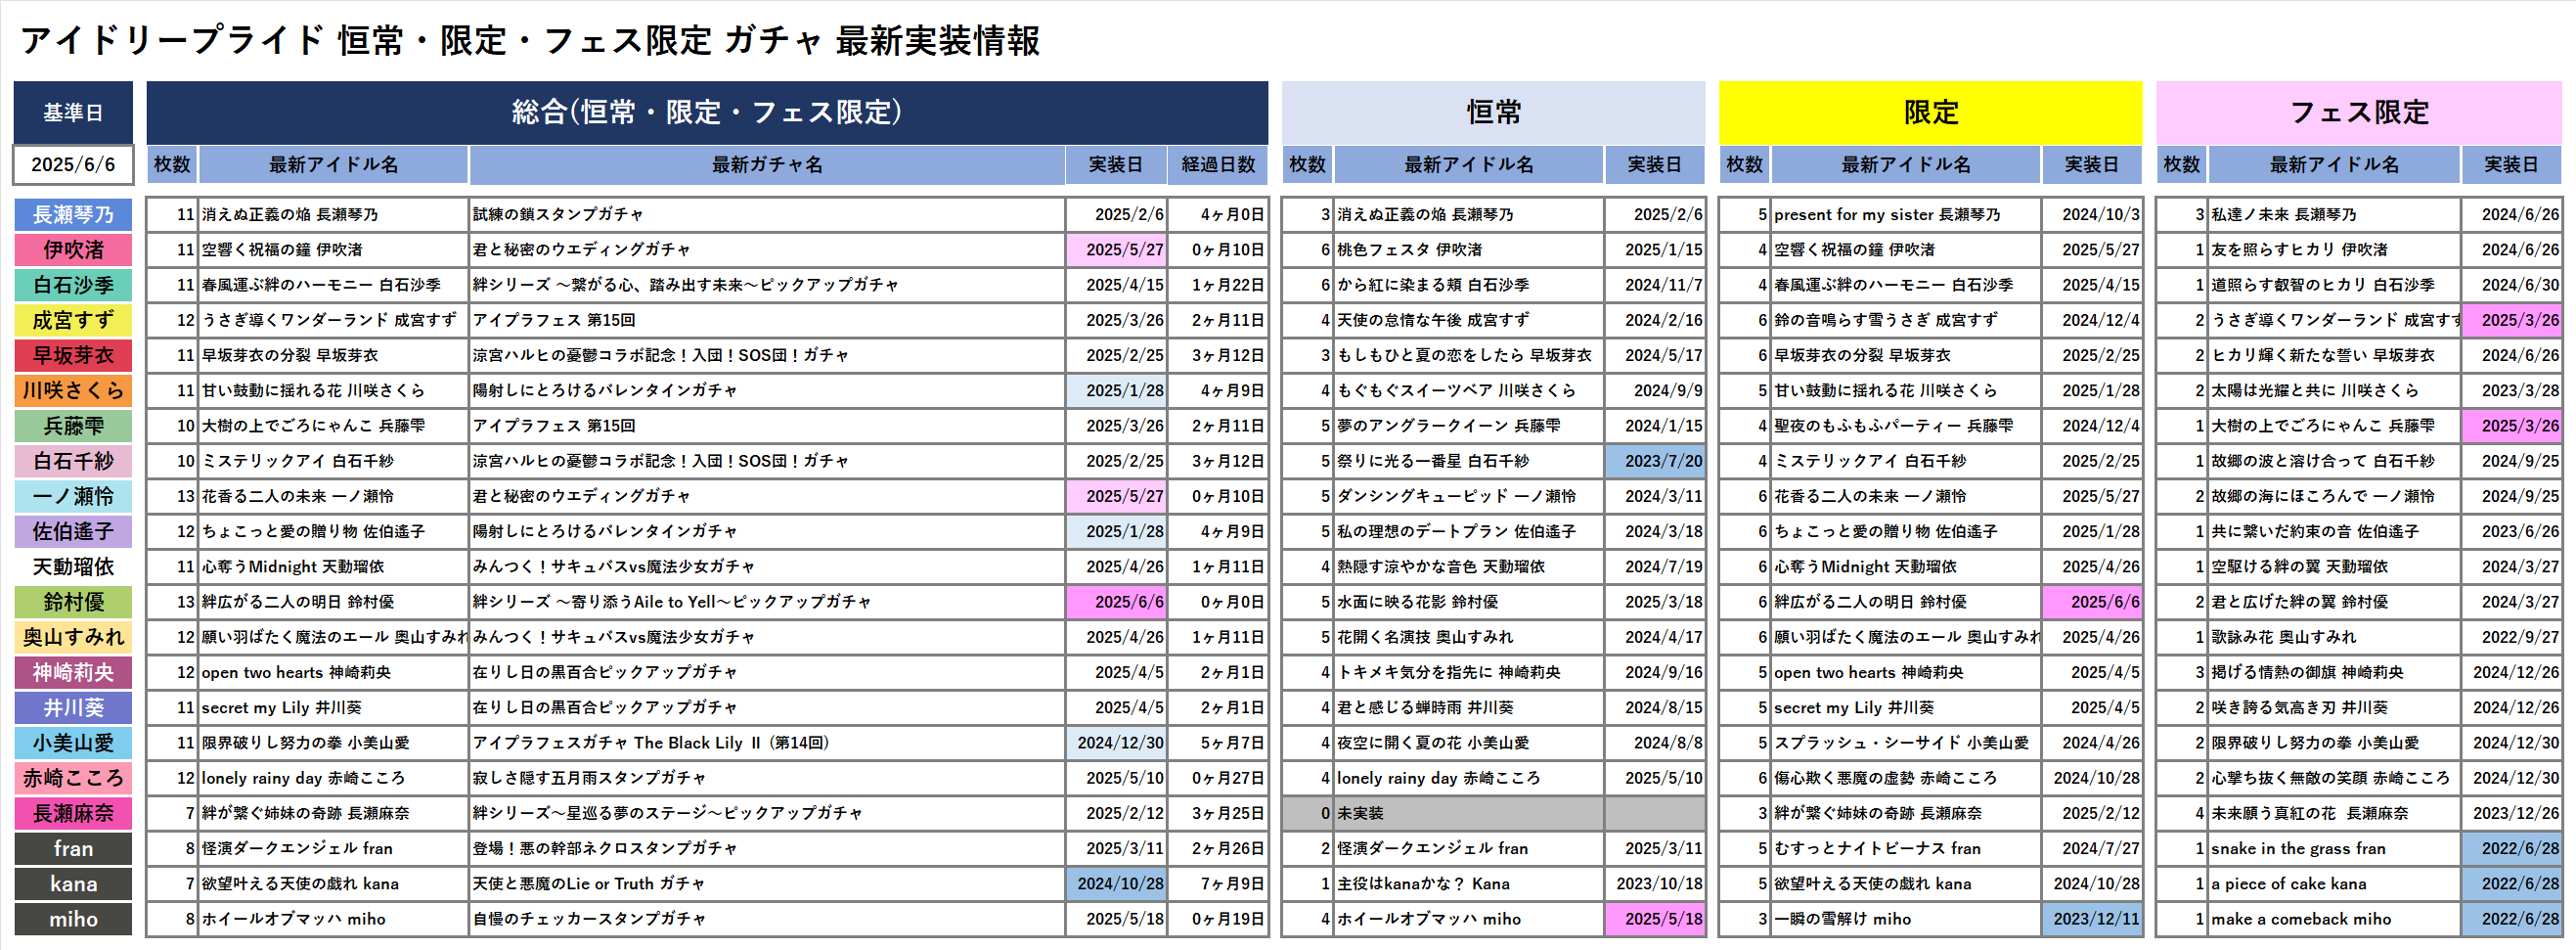Select the blue-highlighted date 2023/7/20

coord(1655,461)
